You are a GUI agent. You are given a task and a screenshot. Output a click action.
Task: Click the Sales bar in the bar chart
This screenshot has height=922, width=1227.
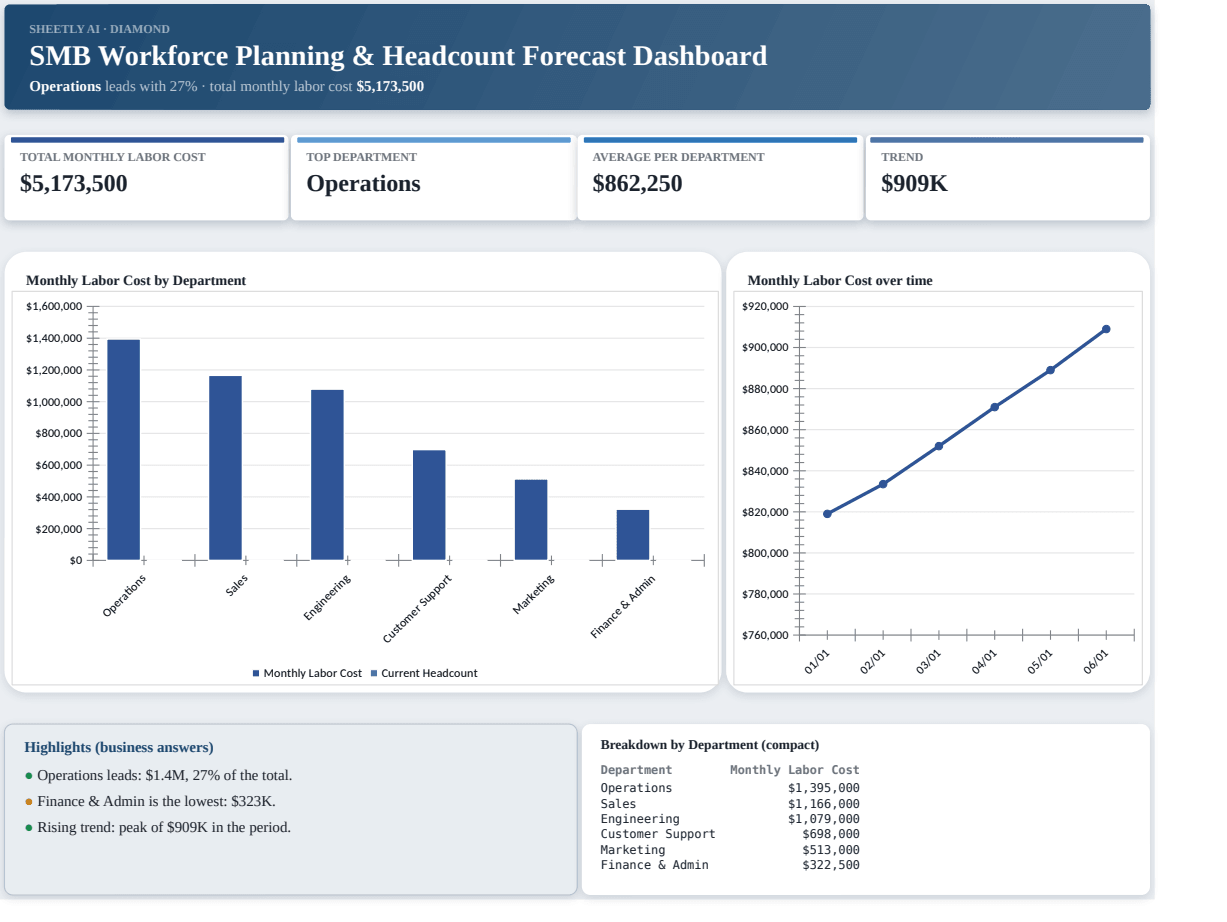[x=225, y=467]
